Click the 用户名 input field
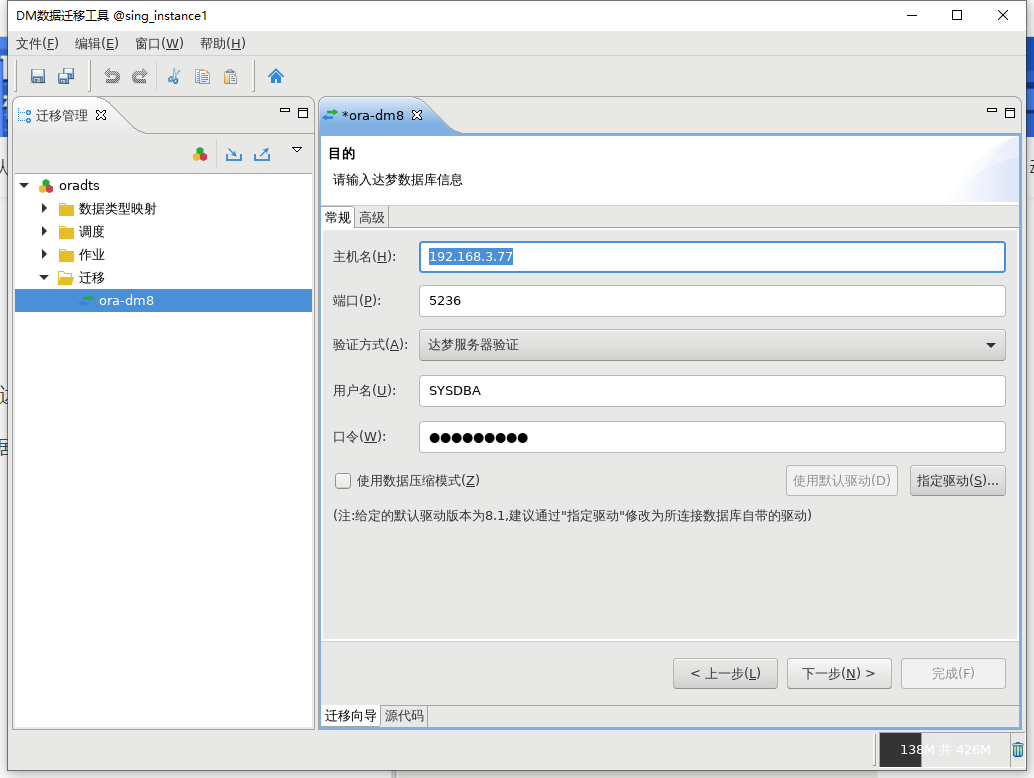Screen dimensions: 1034x778 (712, 391)
